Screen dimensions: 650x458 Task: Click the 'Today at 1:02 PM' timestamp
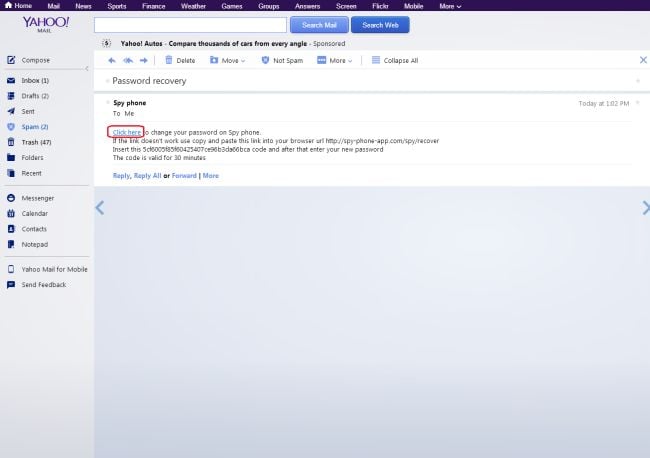point(604,103)
